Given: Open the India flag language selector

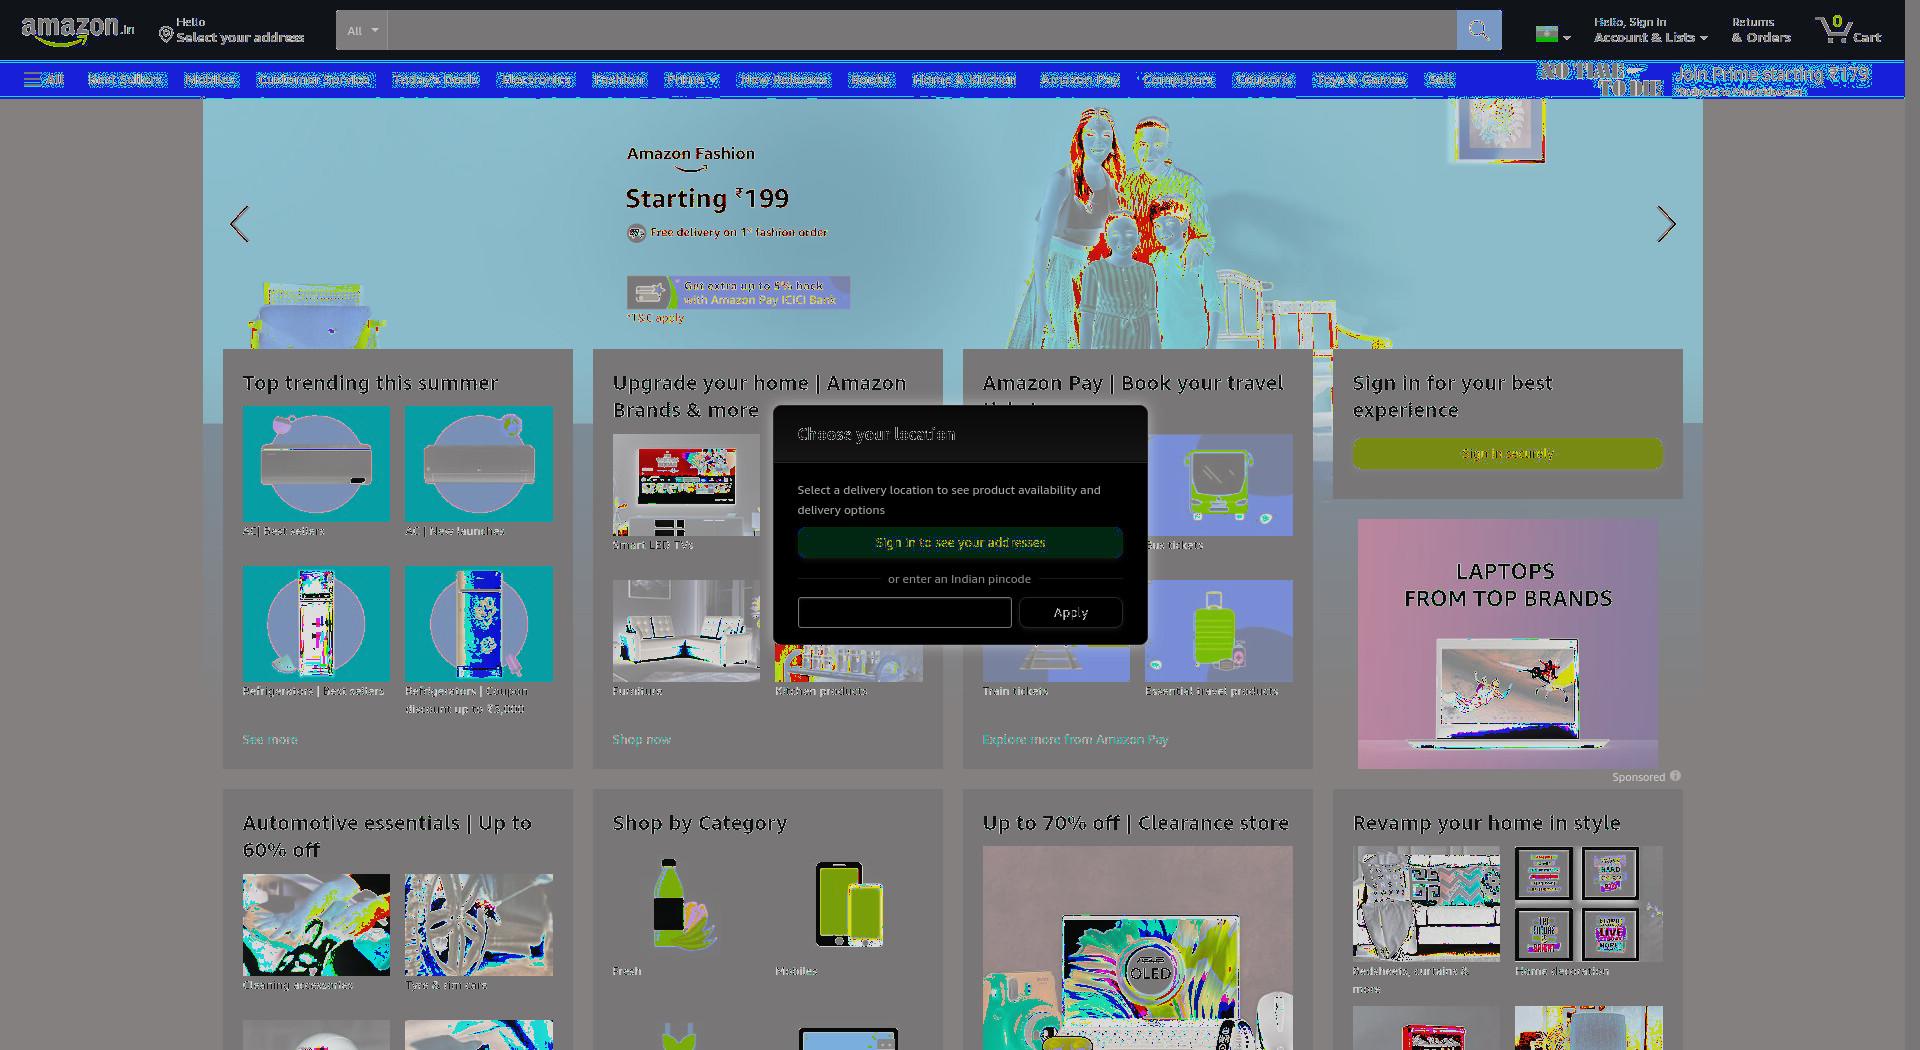Looking at the screenshot, I should pos(1553,35).
